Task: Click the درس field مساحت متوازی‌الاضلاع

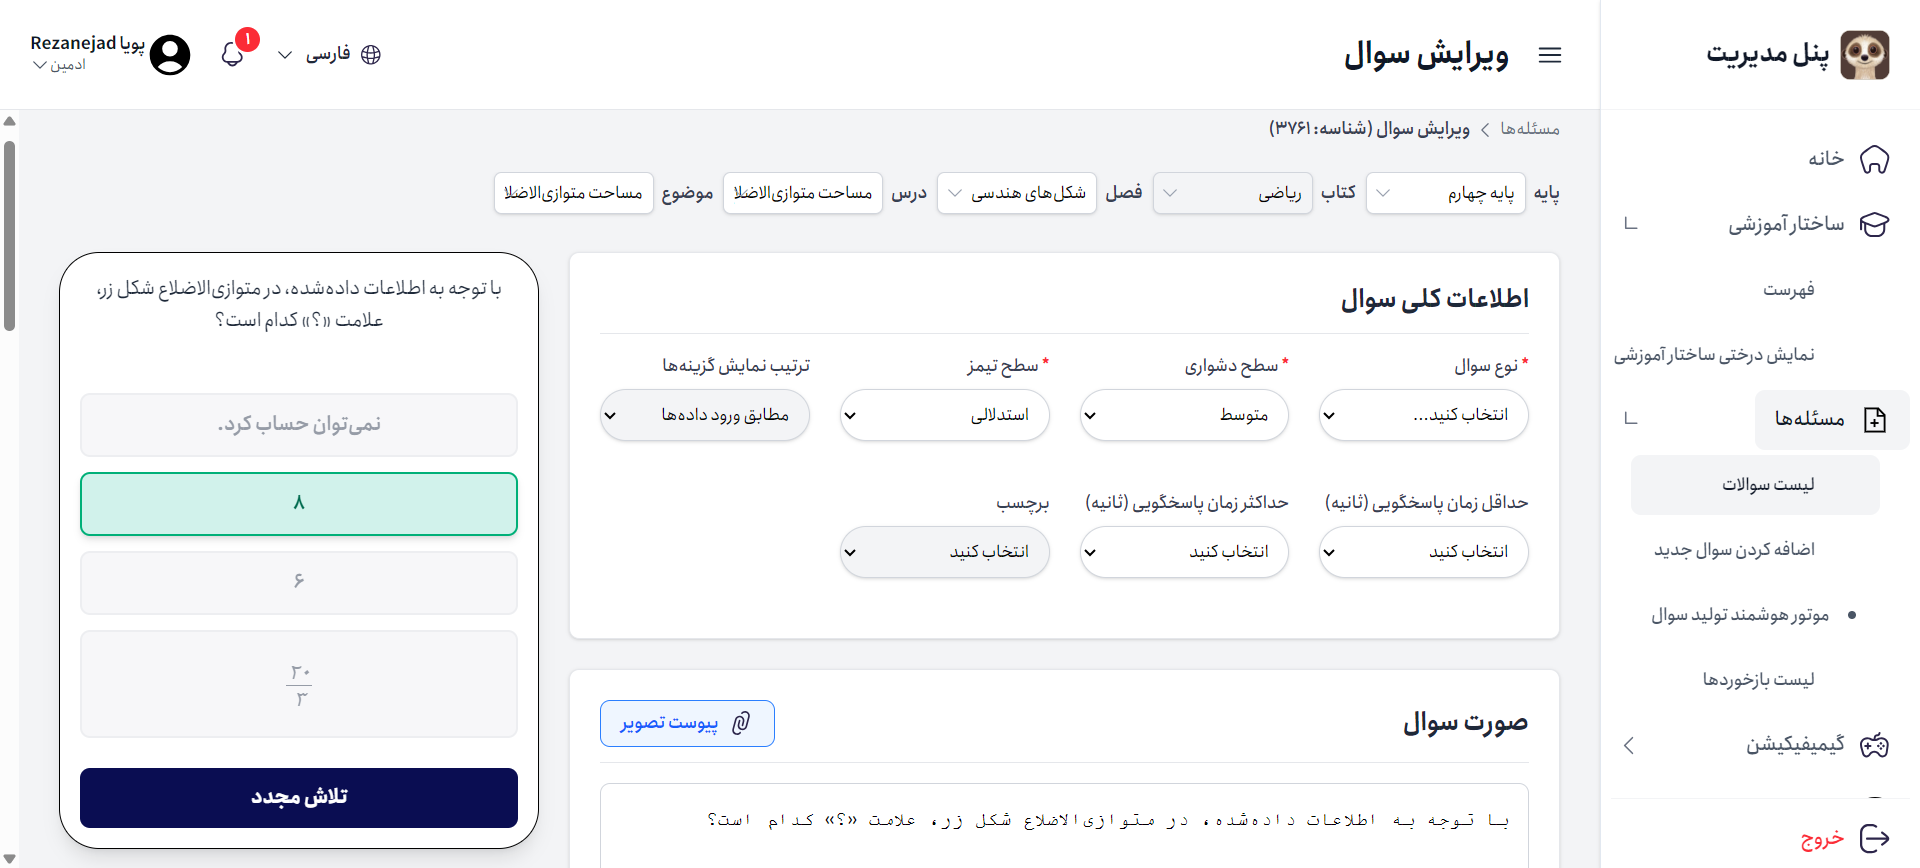Action: 803,193
